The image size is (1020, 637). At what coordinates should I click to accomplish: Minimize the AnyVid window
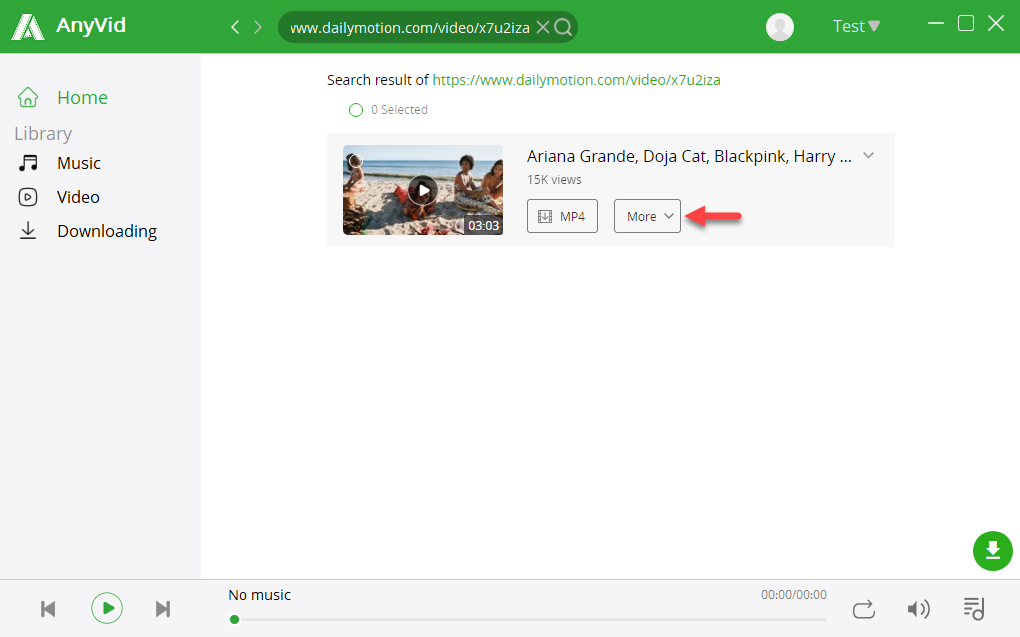click(x=935, y=23)
